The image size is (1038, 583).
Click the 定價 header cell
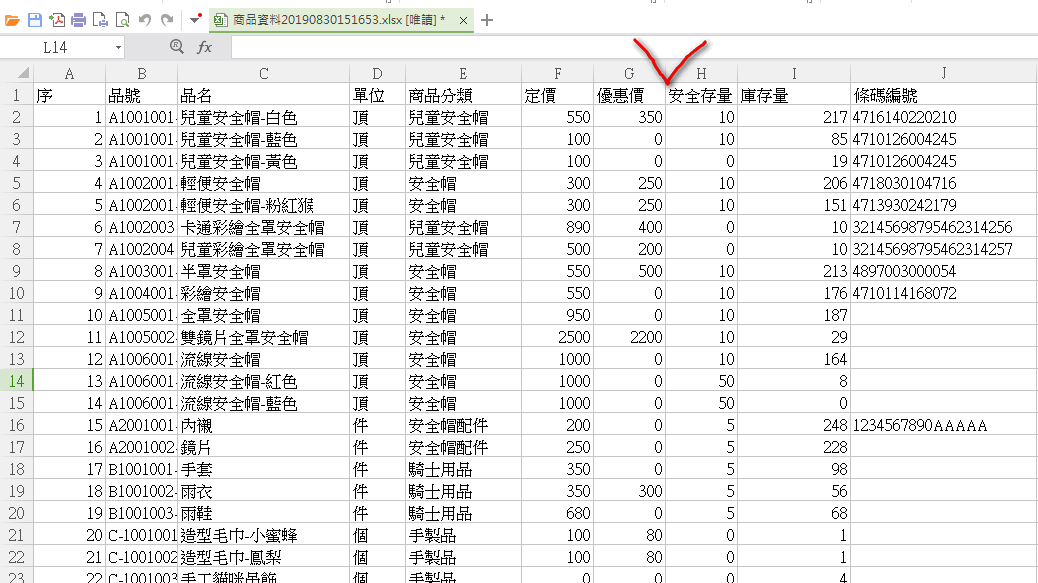[557, 95]
